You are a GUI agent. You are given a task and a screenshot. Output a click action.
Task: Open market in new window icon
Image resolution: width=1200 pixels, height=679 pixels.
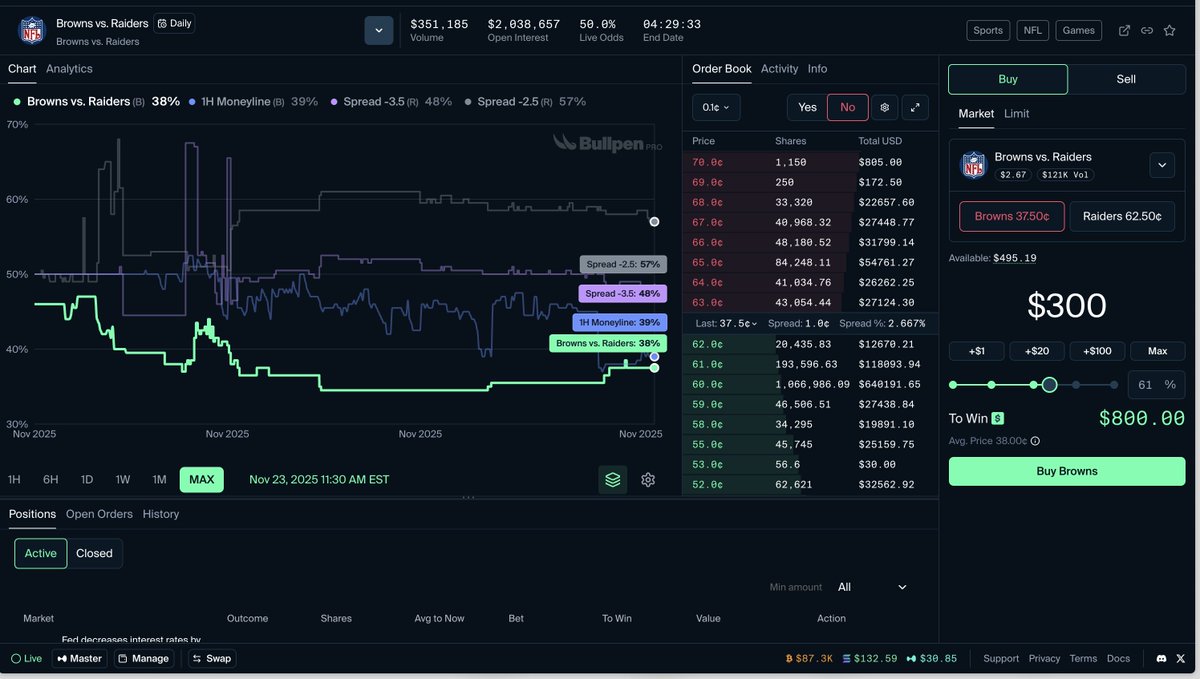tap(1124, 30)
